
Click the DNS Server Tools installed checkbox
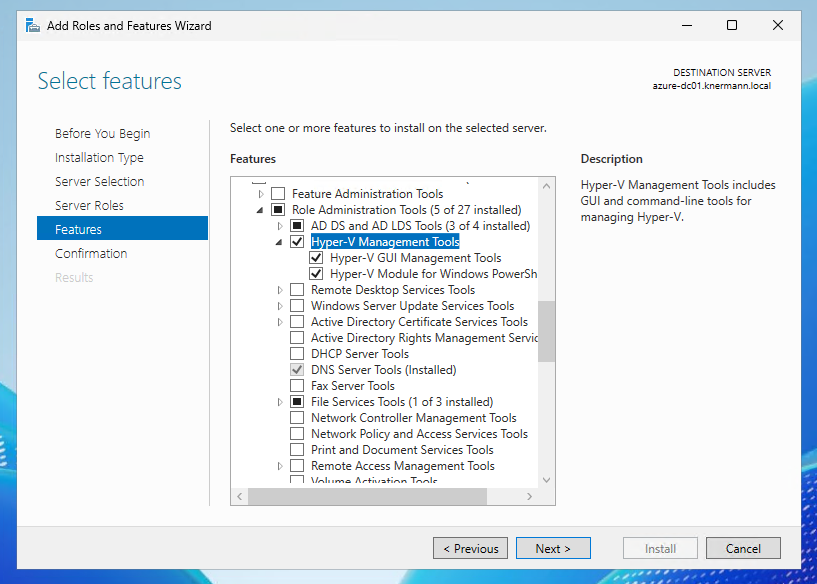(x=297, y=370)
